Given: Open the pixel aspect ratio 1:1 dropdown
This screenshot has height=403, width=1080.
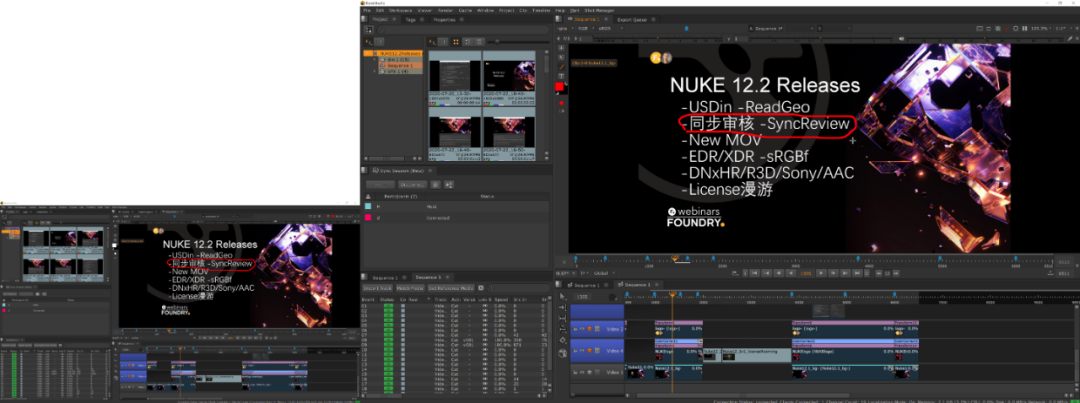Looking at the screenshot, I should (x=1063, y=28).
